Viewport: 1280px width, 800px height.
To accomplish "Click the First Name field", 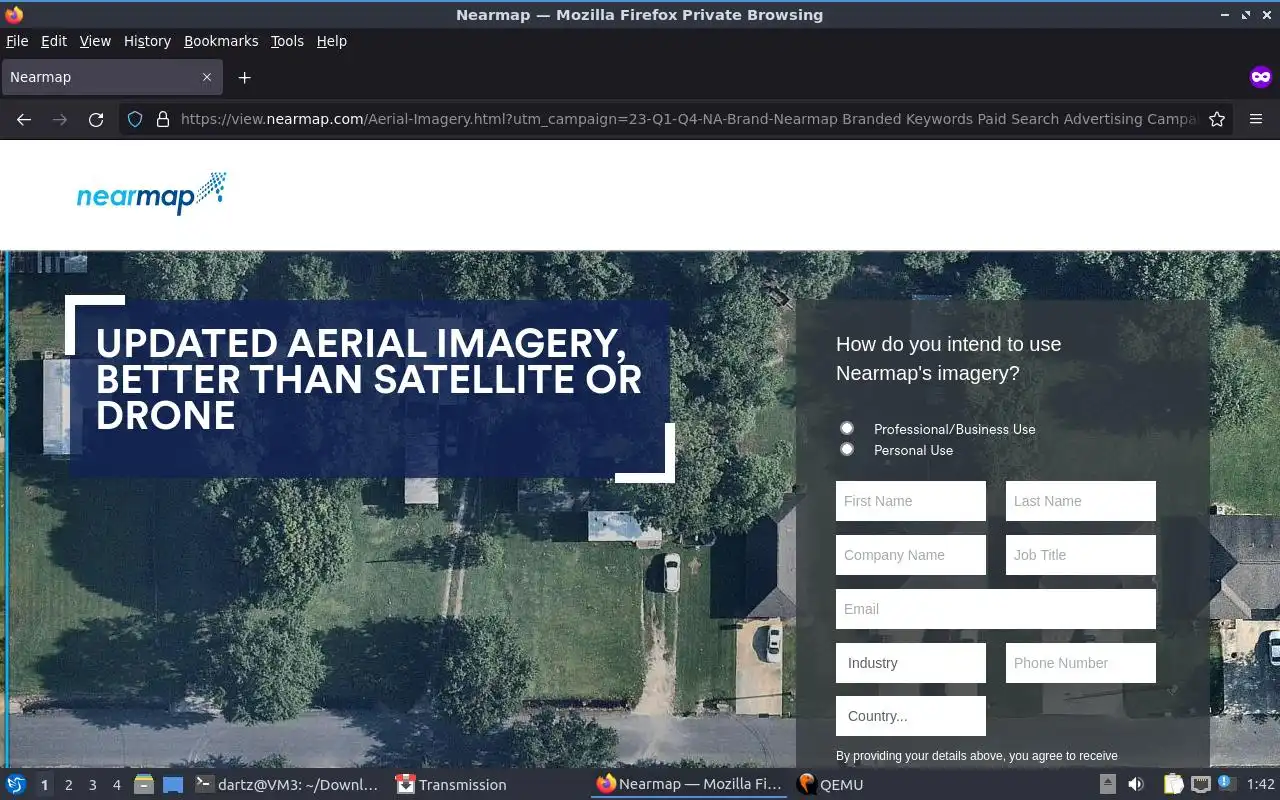I will click(x=911, y=501).
